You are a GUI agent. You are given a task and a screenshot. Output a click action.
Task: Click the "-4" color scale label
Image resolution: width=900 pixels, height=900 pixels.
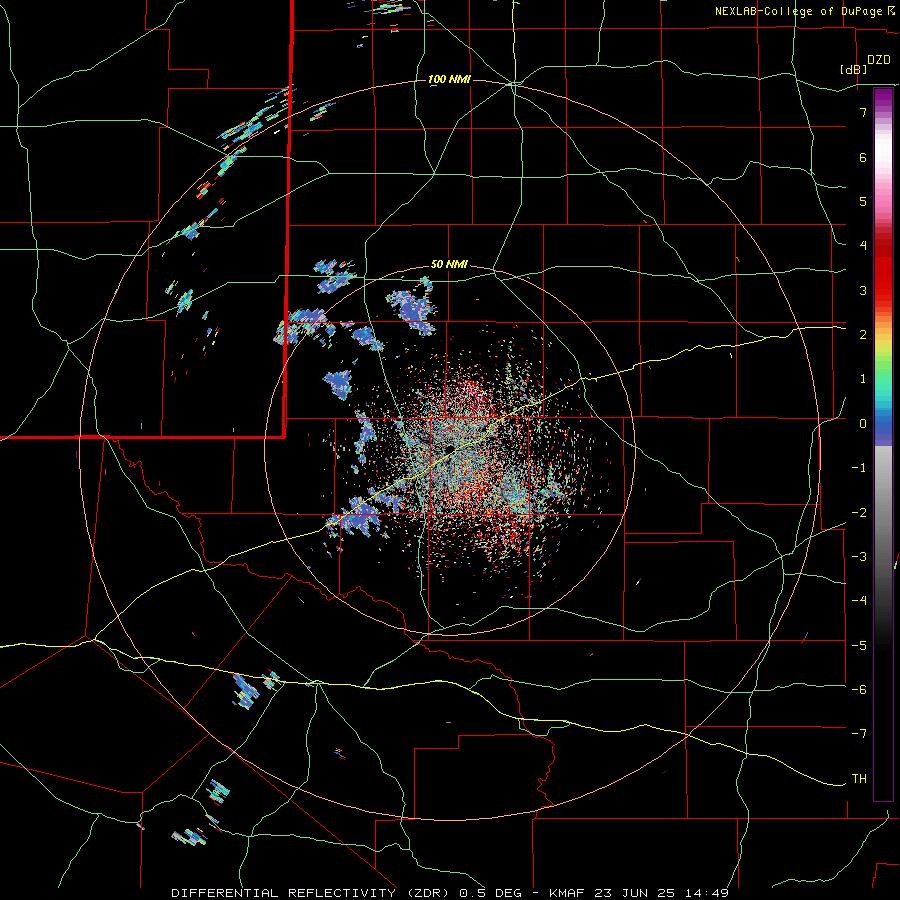pyautogui.click(x=859, y=601)
